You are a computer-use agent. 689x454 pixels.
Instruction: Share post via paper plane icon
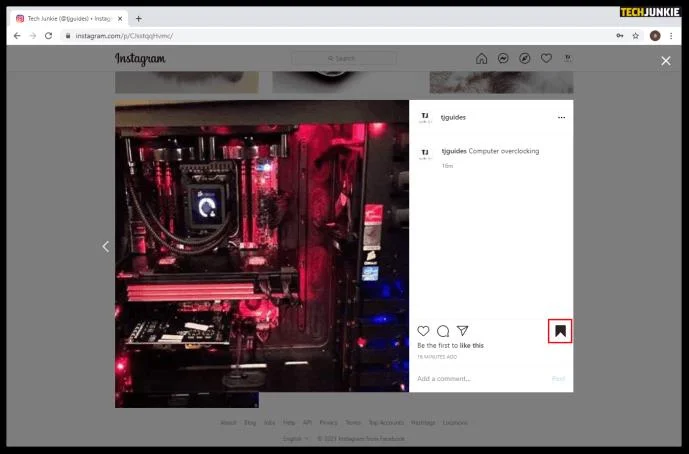click(x=462, y=331)
